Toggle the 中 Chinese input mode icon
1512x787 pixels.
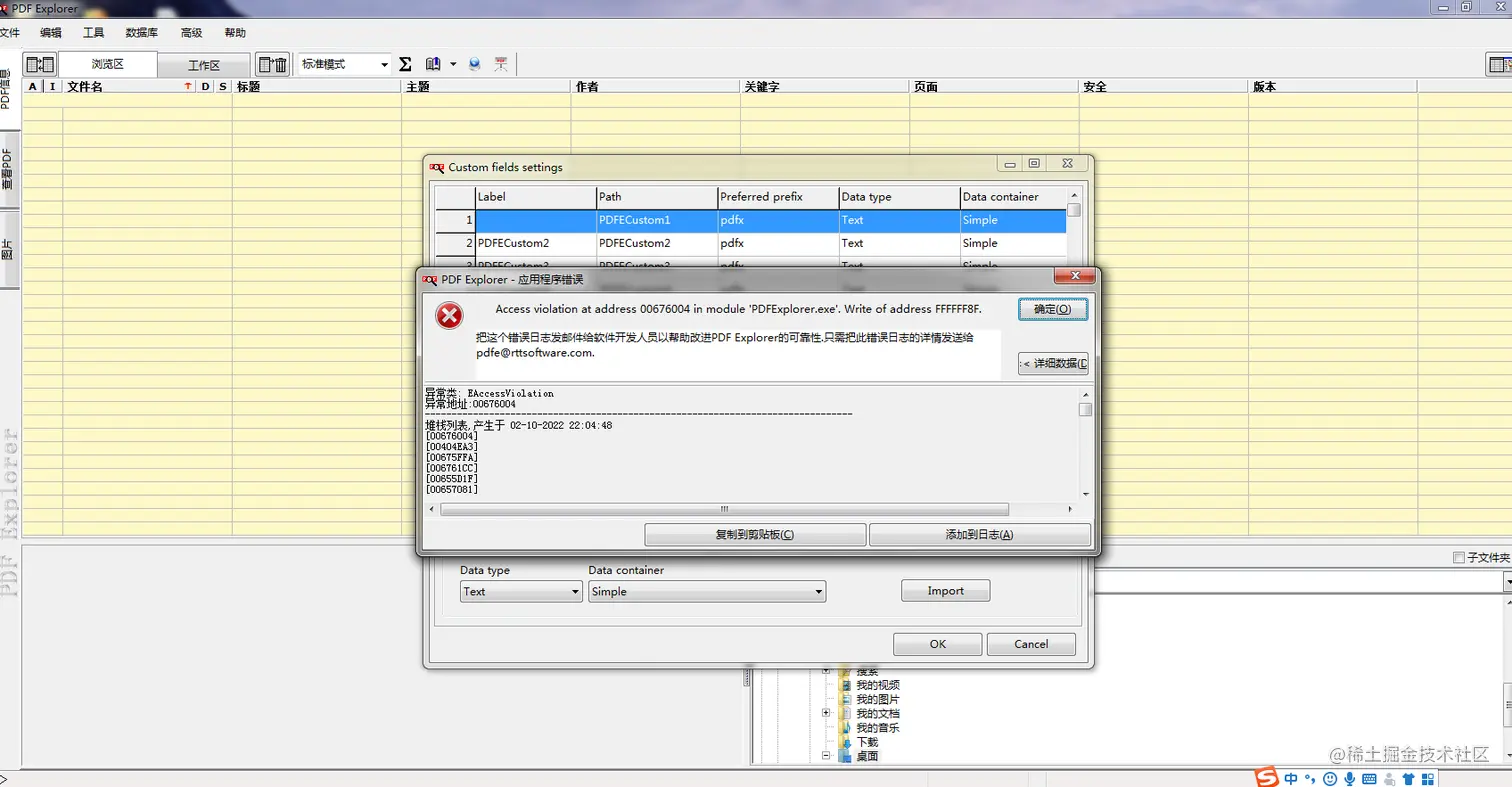(x=1291, y=778)
